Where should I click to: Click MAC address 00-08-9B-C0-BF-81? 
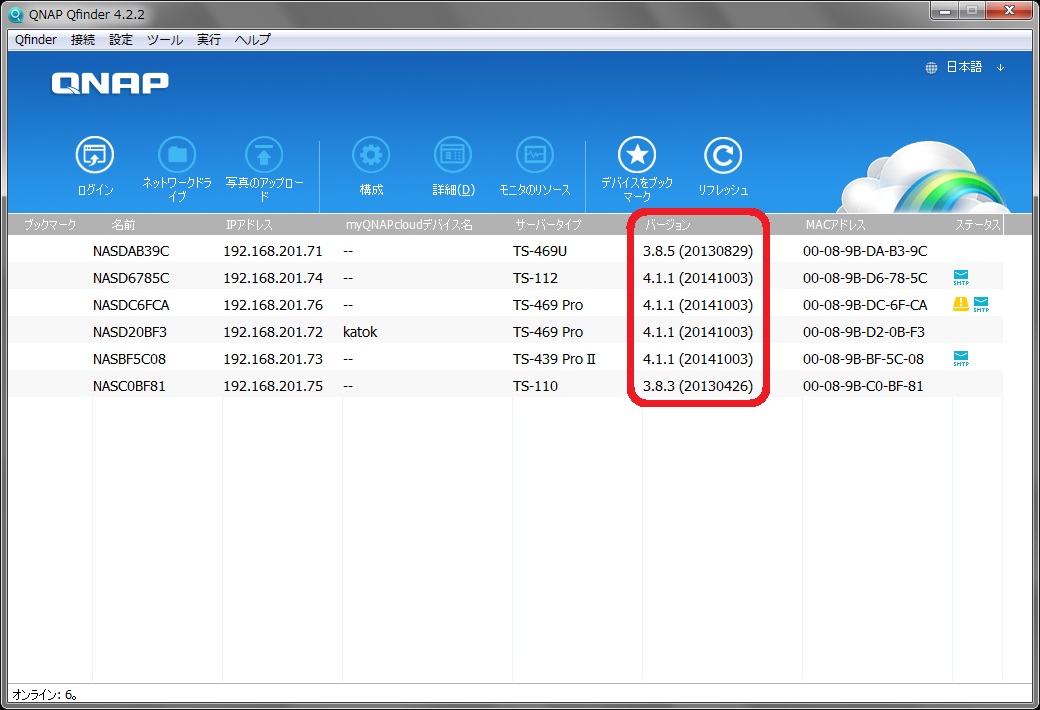(x=863, y=386)
